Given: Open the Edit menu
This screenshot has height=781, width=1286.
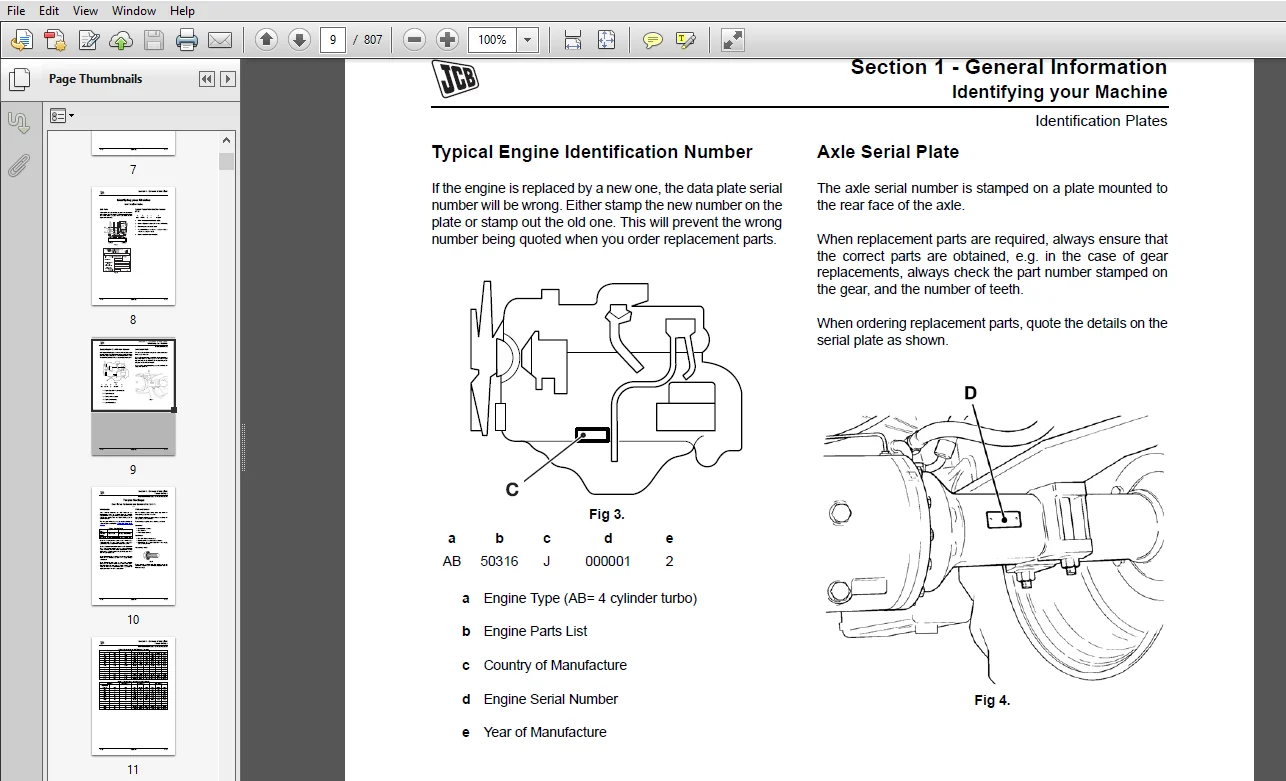Looking at the screenshot, I should 49,10.
